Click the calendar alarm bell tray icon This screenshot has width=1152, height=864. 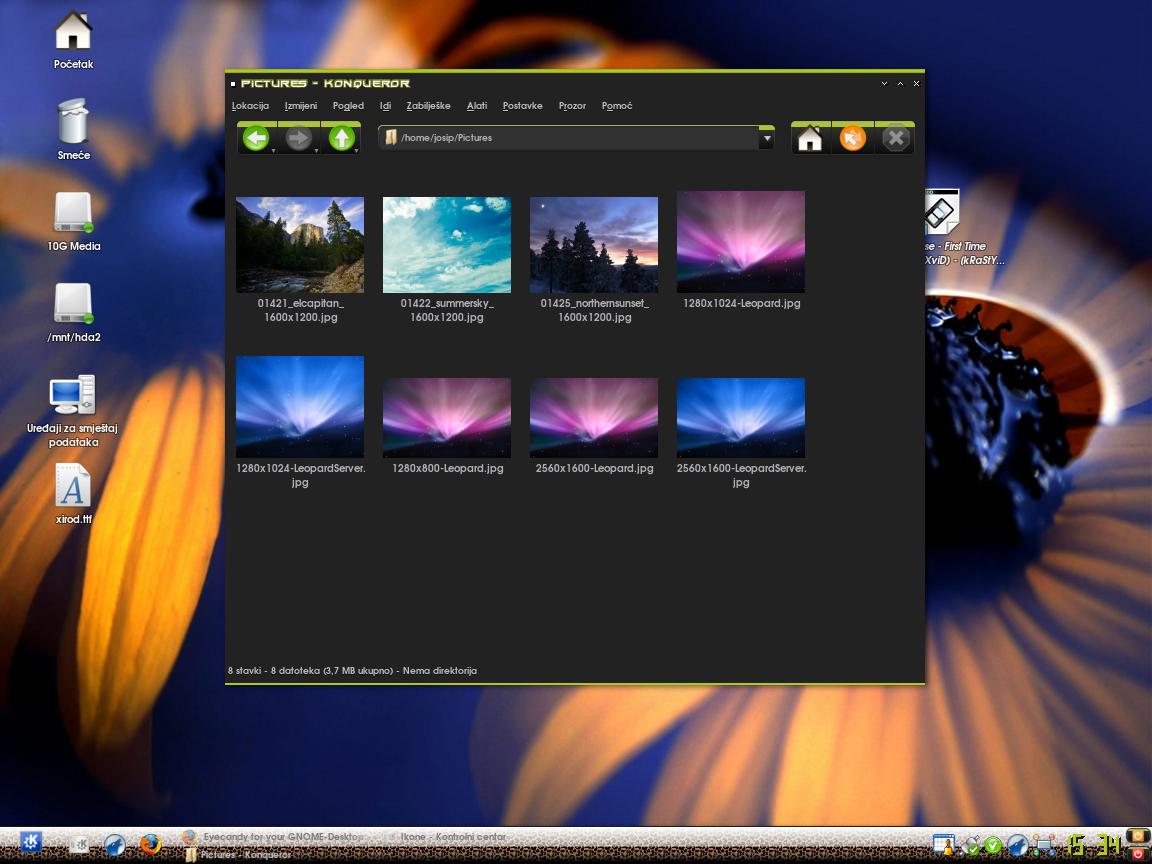pyautogui.click(x=944, y=846)
